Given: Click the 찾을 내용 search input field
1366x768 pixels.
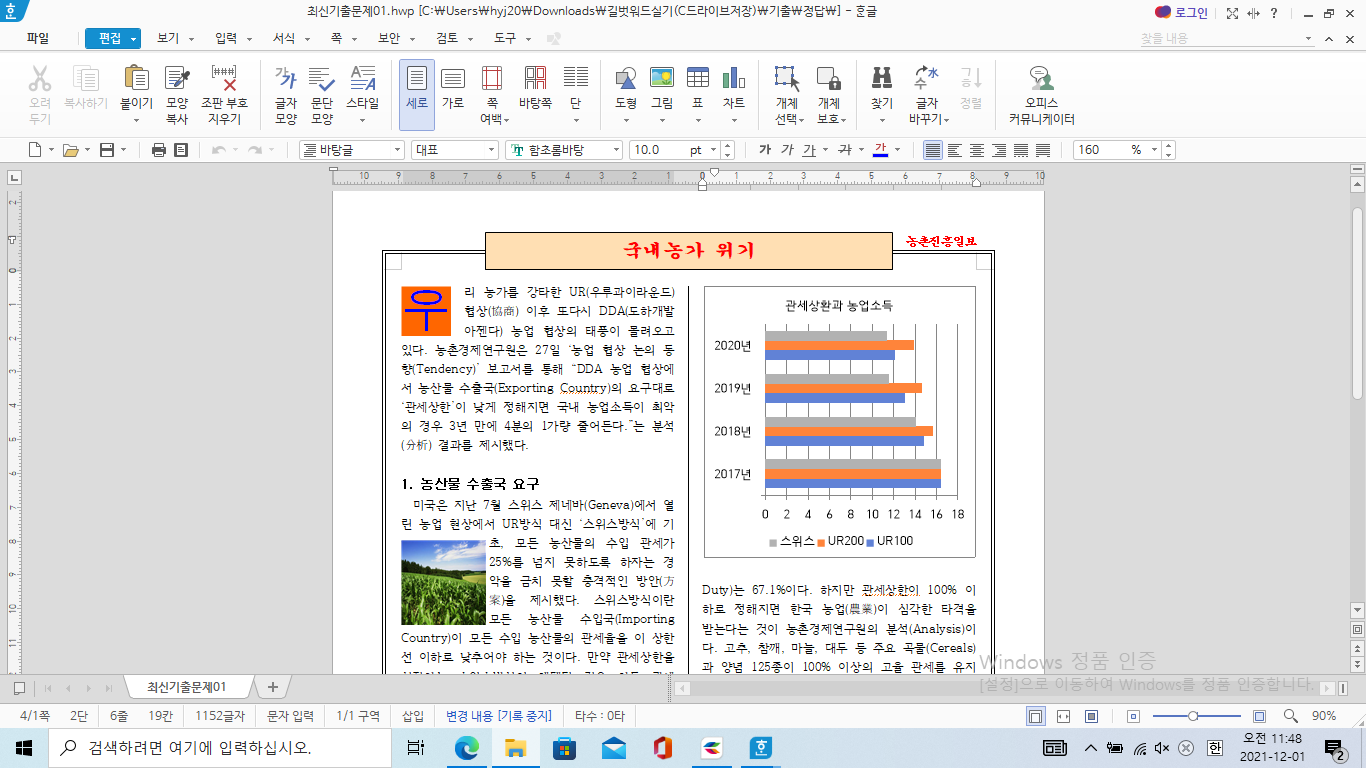Looking at the screenshot, I should 1226,38.
